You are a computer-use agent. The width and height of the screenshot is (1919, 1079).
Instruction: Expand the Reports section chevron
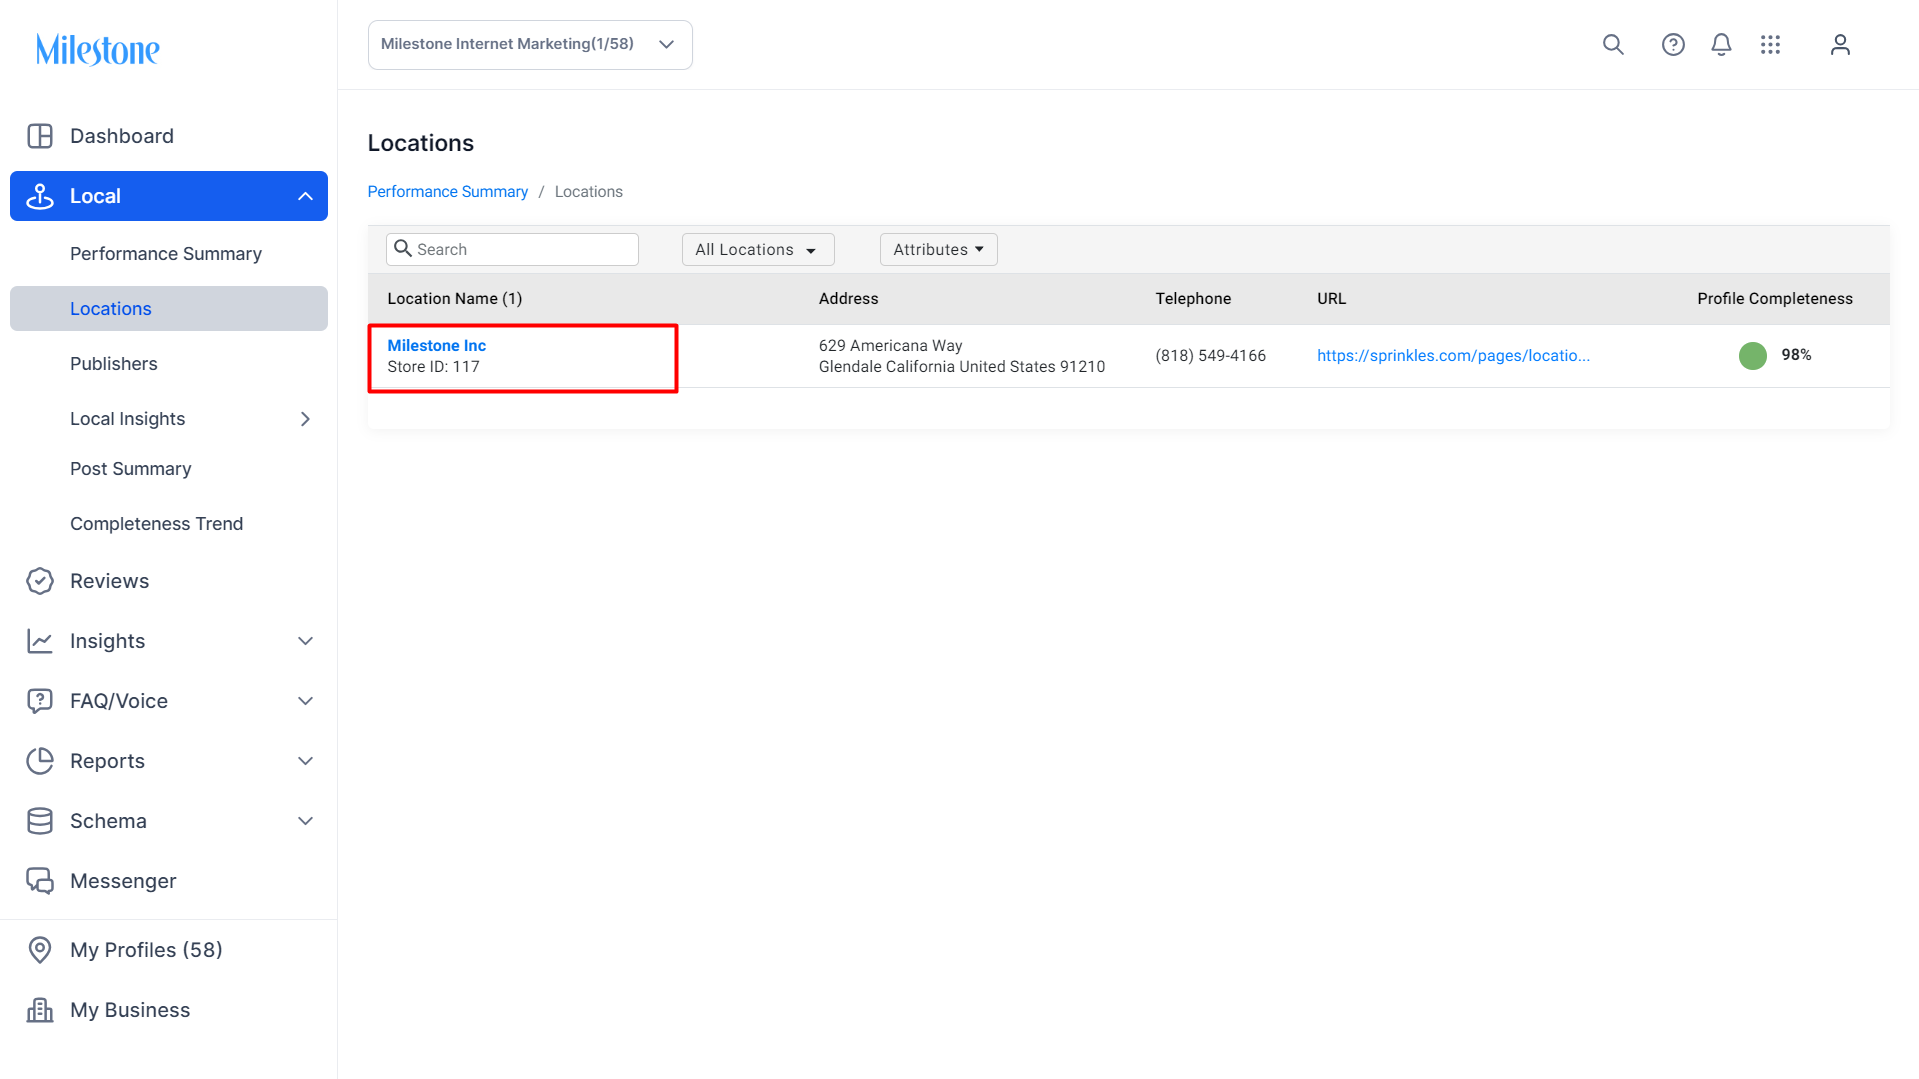tap(305, 761)
